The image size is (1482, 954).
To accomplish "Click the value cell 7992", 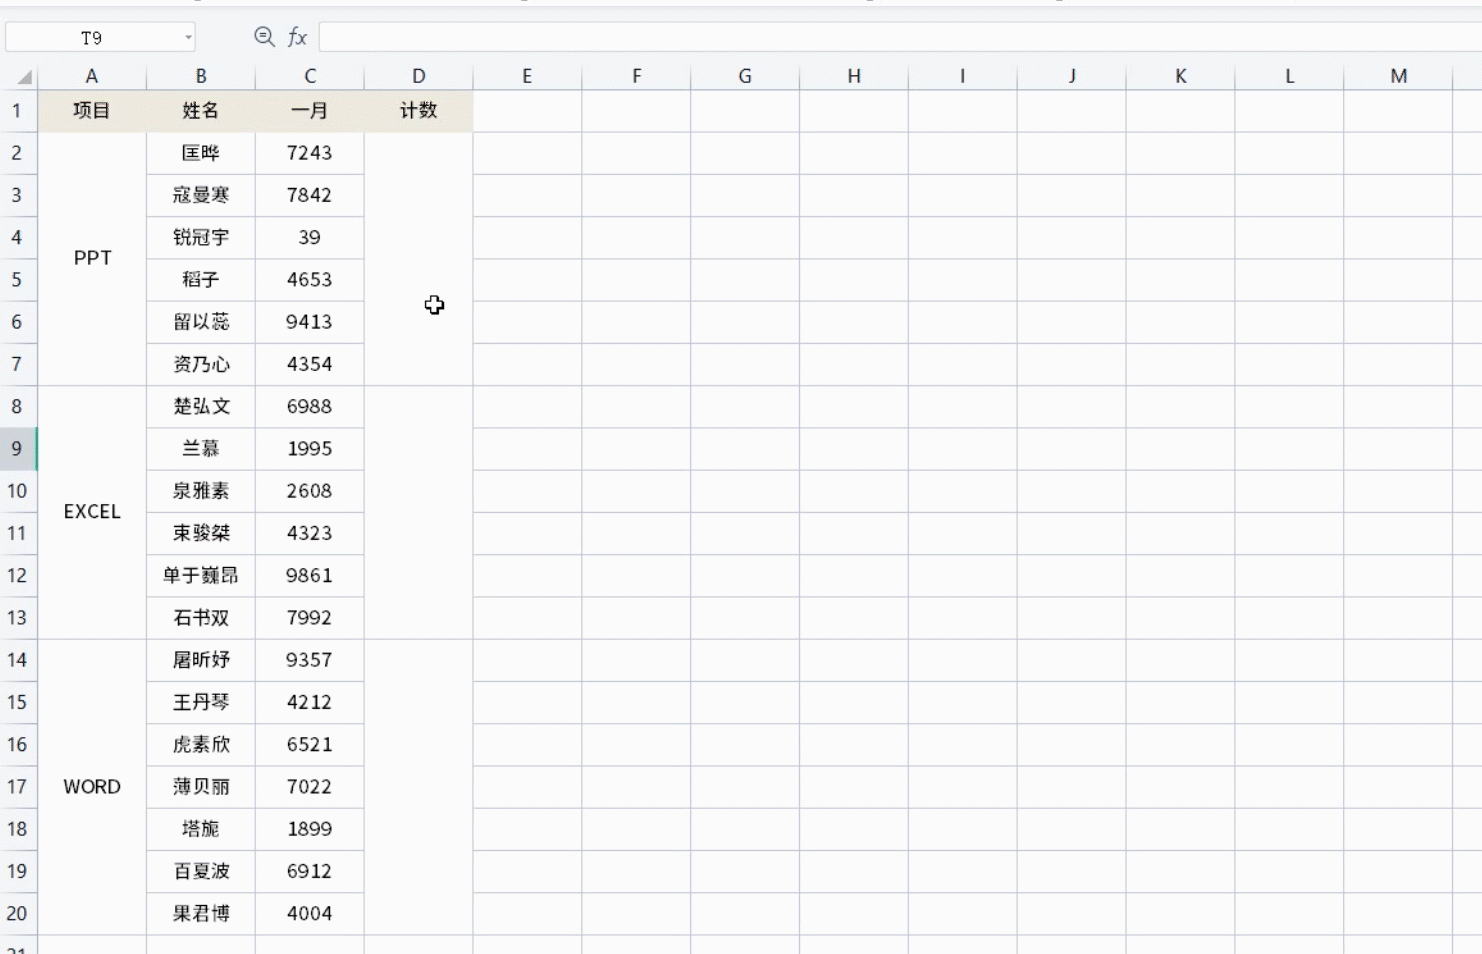I will (310, 618).
